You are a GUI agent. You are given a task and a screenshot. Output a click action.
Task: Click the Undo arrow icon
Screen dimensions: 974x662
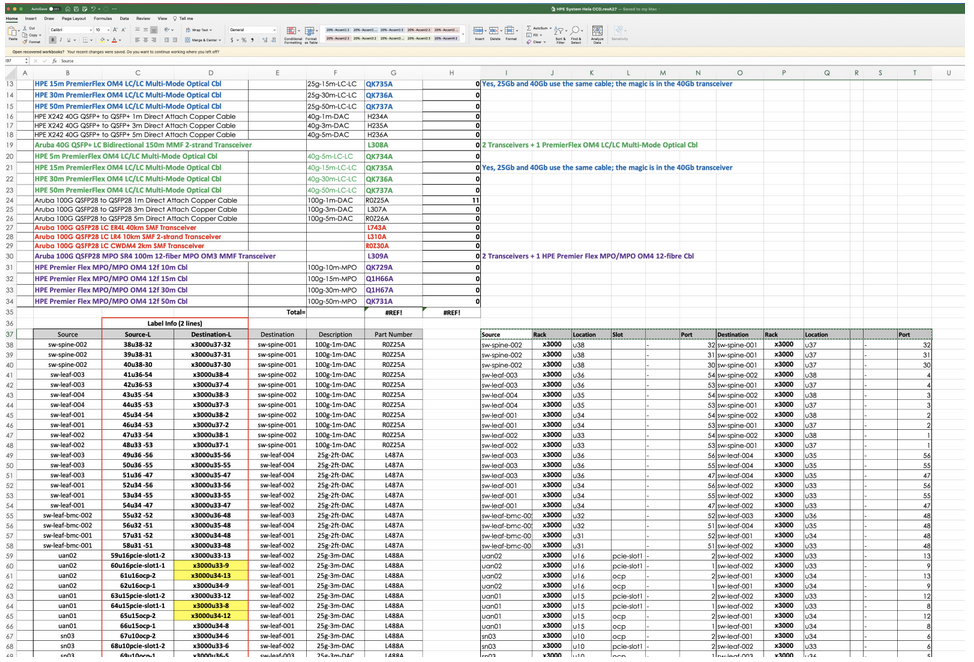pyautogui.click(x=93, y=9)
